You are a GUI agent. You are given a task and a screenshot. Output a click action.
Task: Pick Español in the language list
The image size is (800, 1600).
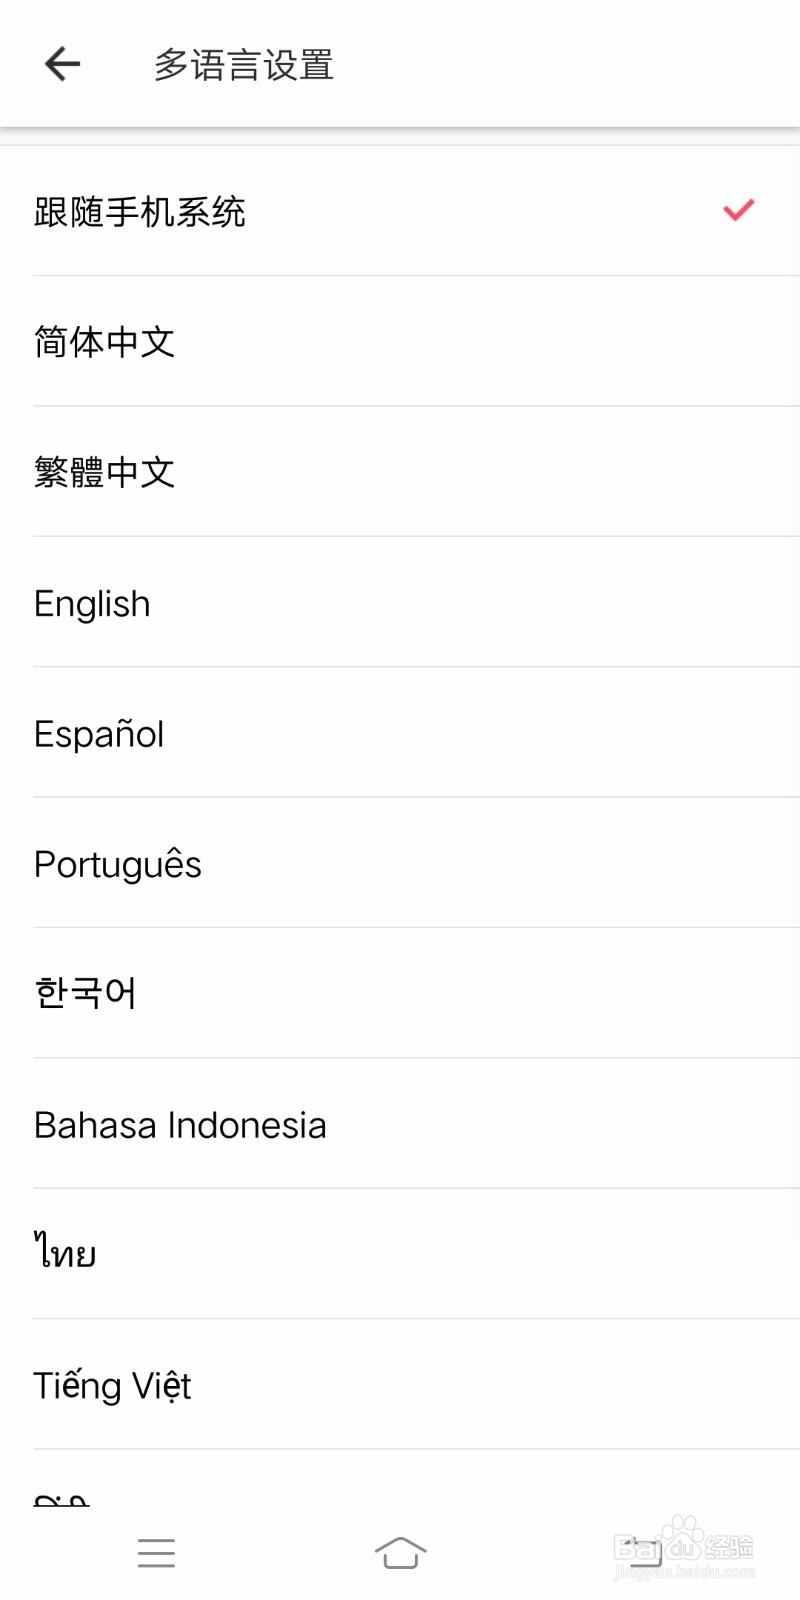pos(99,734)
